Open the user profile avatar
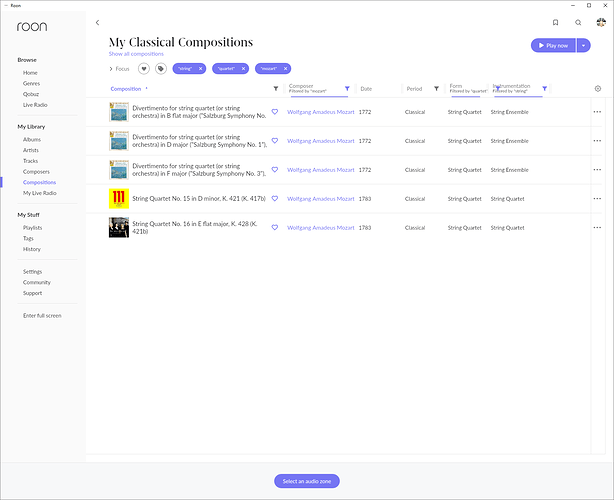 (601, 22)
